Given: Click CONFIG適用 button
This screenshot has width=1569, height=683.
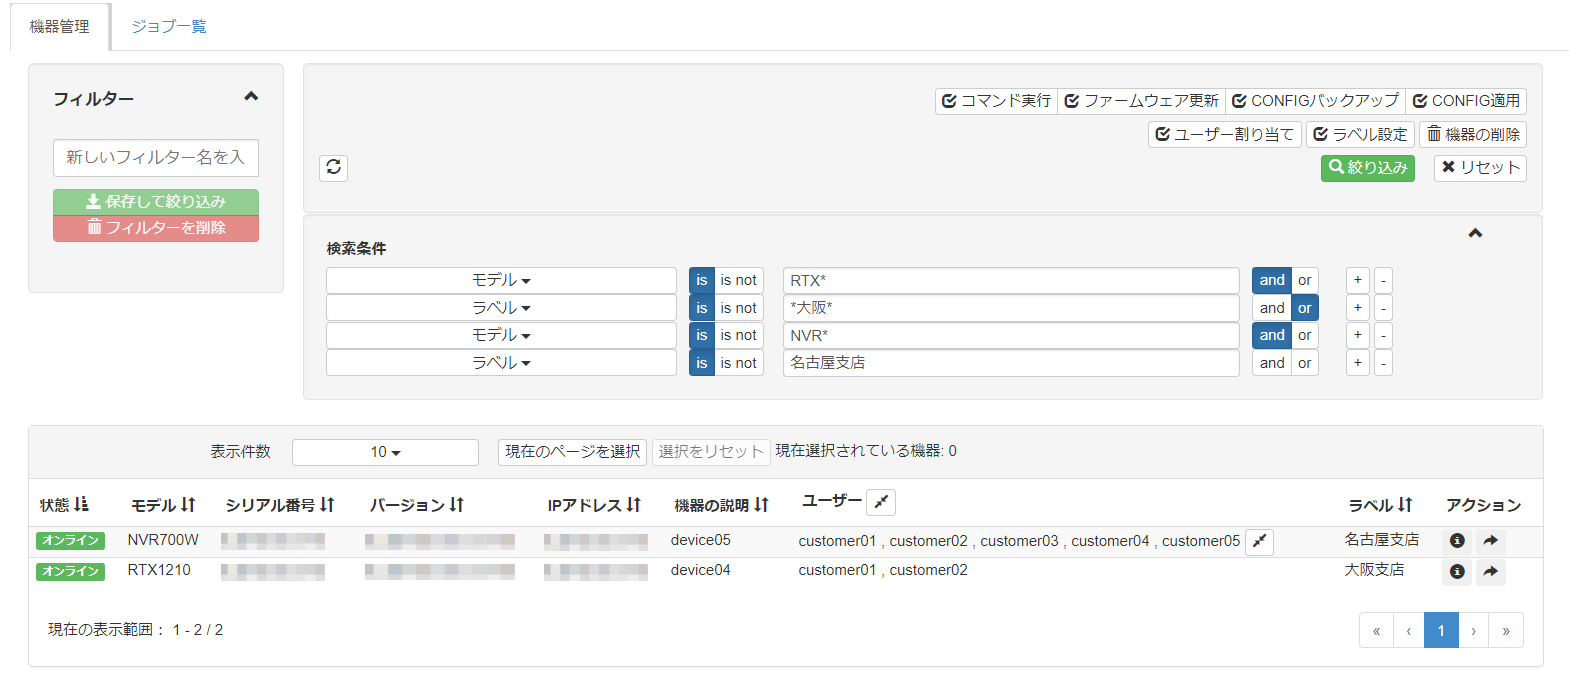Looking at the screenshot, I should (x=1466, y=101).
